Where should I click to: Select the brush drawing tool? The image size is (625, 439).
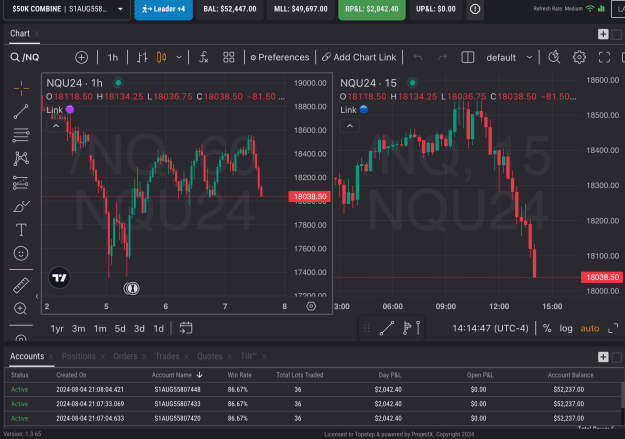(21, 207)
